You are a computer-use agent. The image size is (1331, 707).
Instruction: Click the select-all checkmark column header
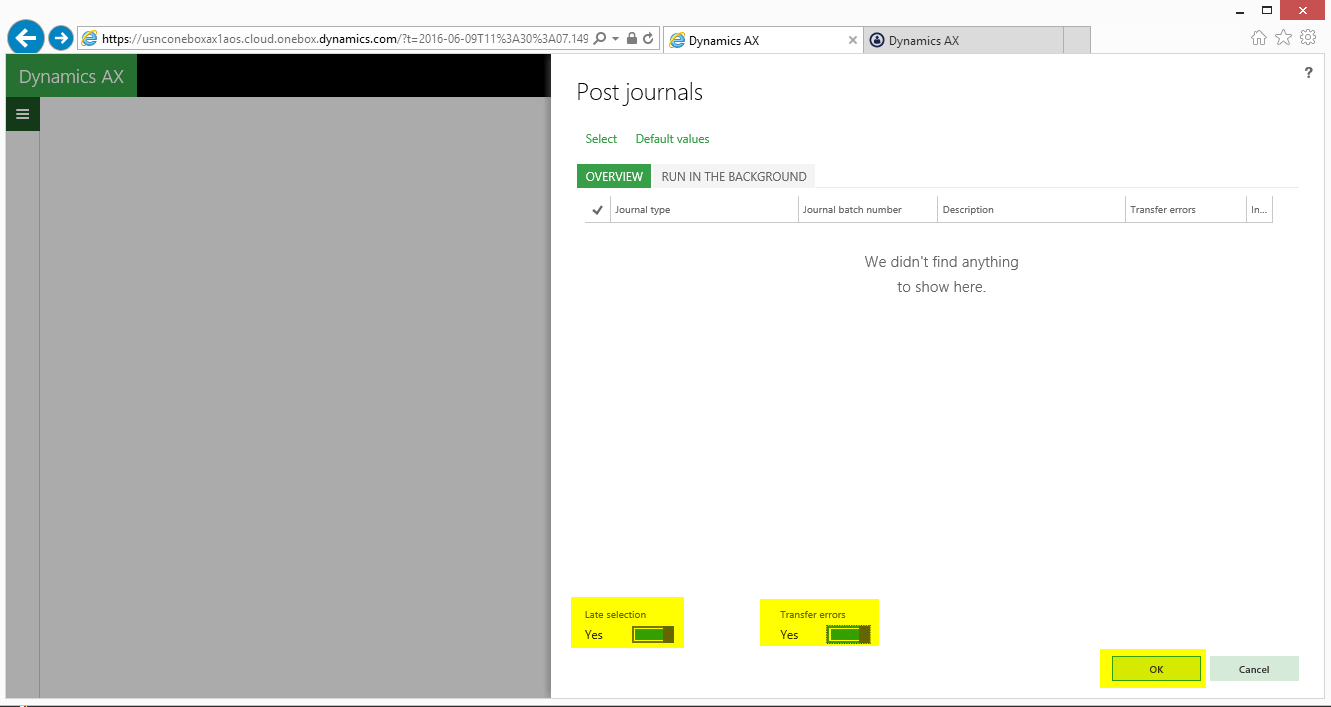(x=598, y=210)
